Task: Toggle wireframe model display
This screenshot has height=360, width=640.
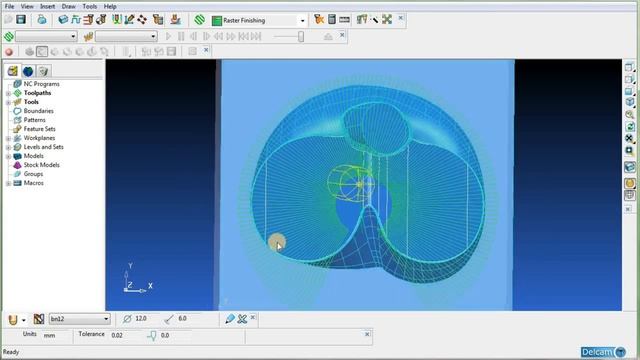Action: click(x=629, y=196)
